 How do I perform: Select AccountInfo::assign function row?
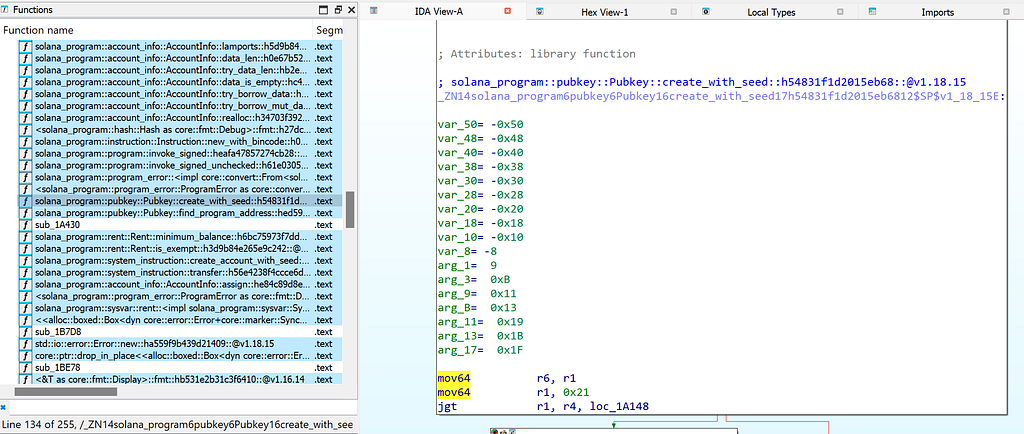(x=180, y=284)
